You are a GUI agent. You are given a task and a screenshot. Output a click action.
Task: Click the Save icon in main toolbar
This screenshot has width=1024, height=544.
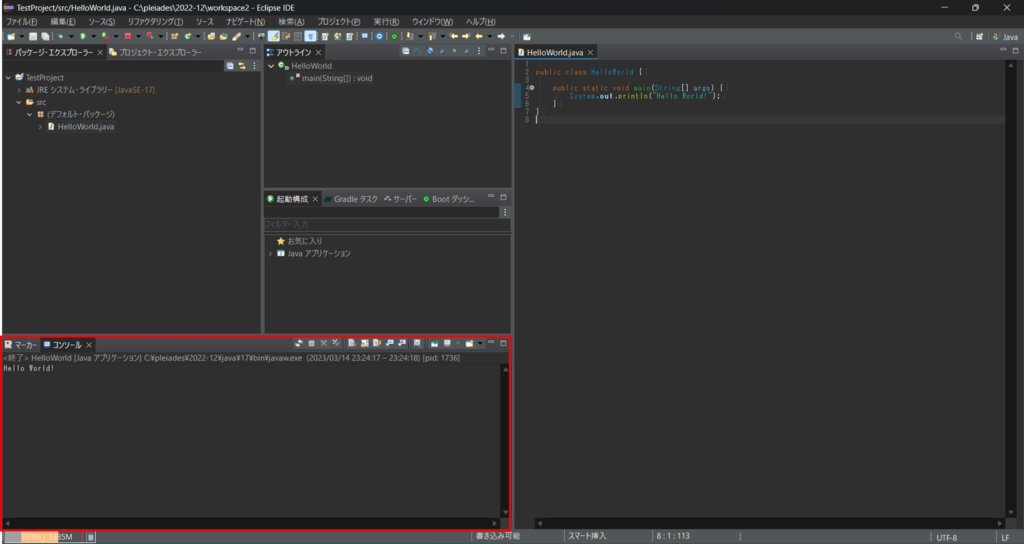click(x=32, y=37)
